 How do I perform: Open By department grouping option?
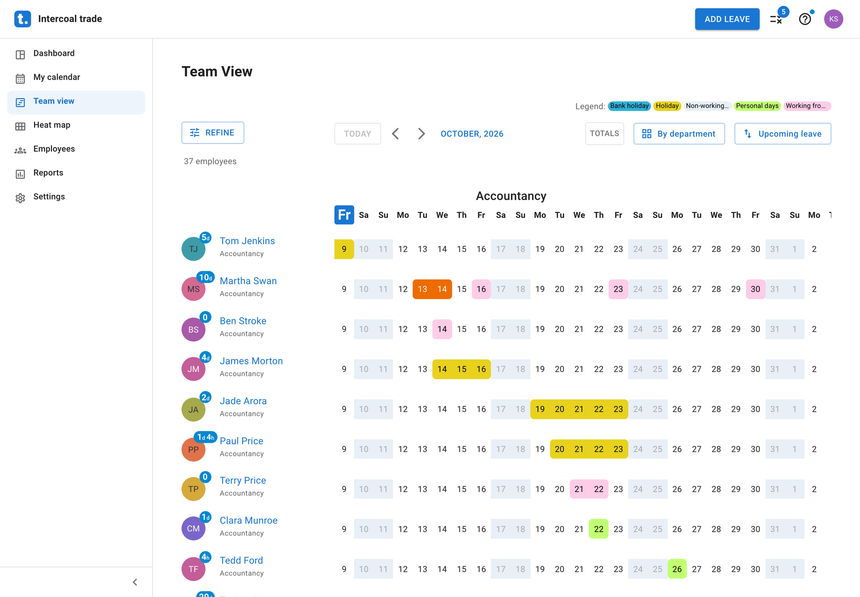click(x=679, y=133)
